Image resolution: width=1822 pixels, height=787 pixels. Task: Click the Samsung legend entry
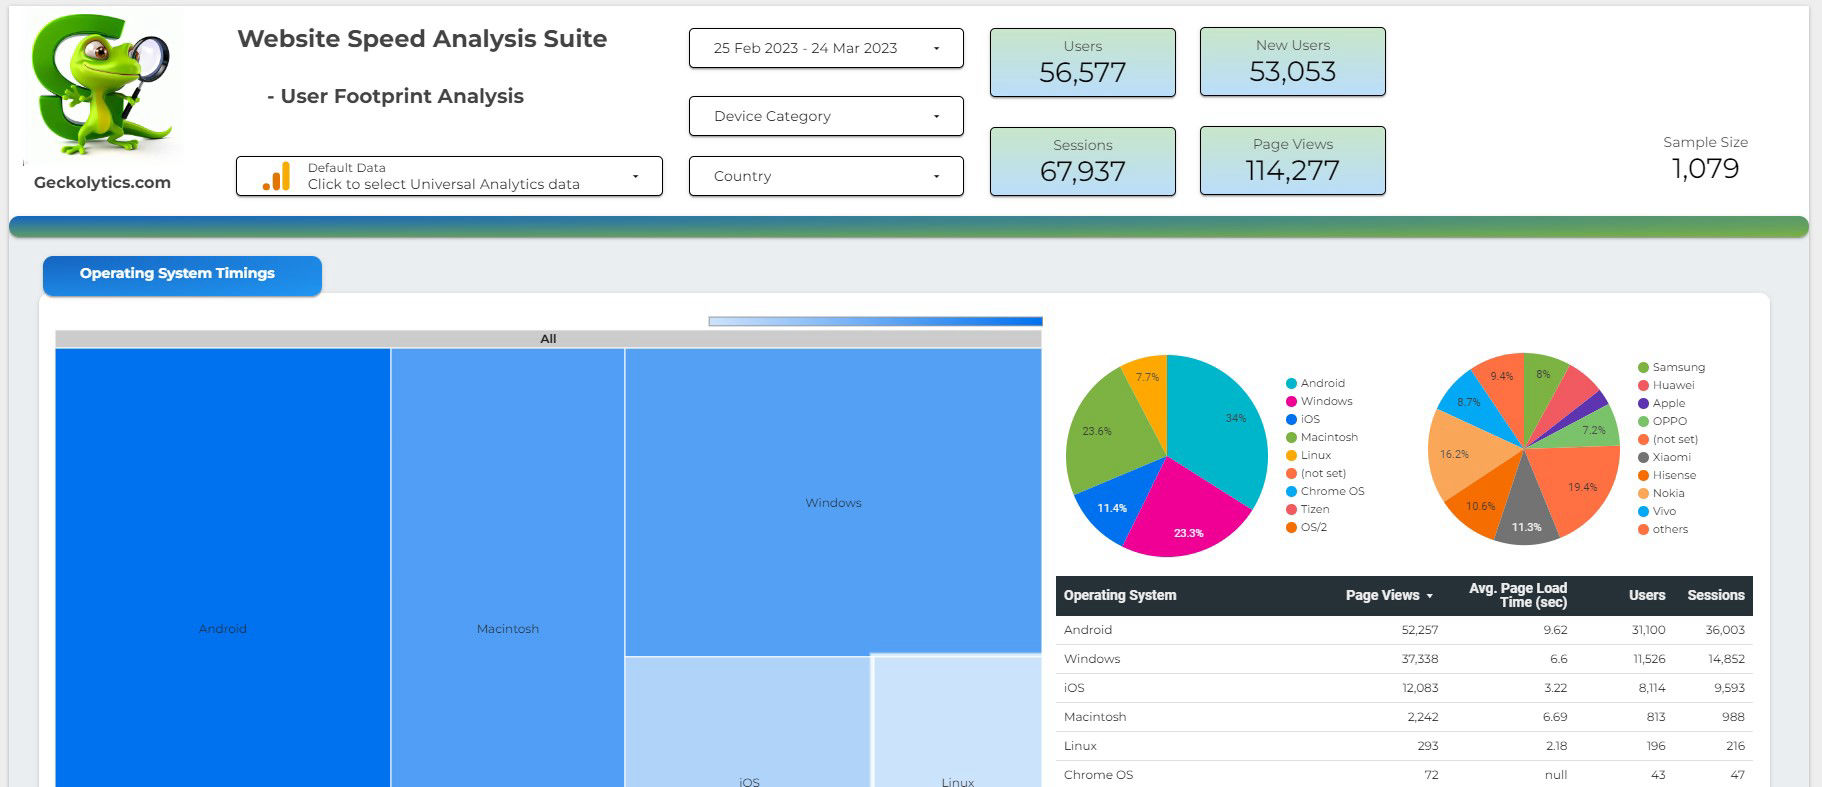point(1671,367)
